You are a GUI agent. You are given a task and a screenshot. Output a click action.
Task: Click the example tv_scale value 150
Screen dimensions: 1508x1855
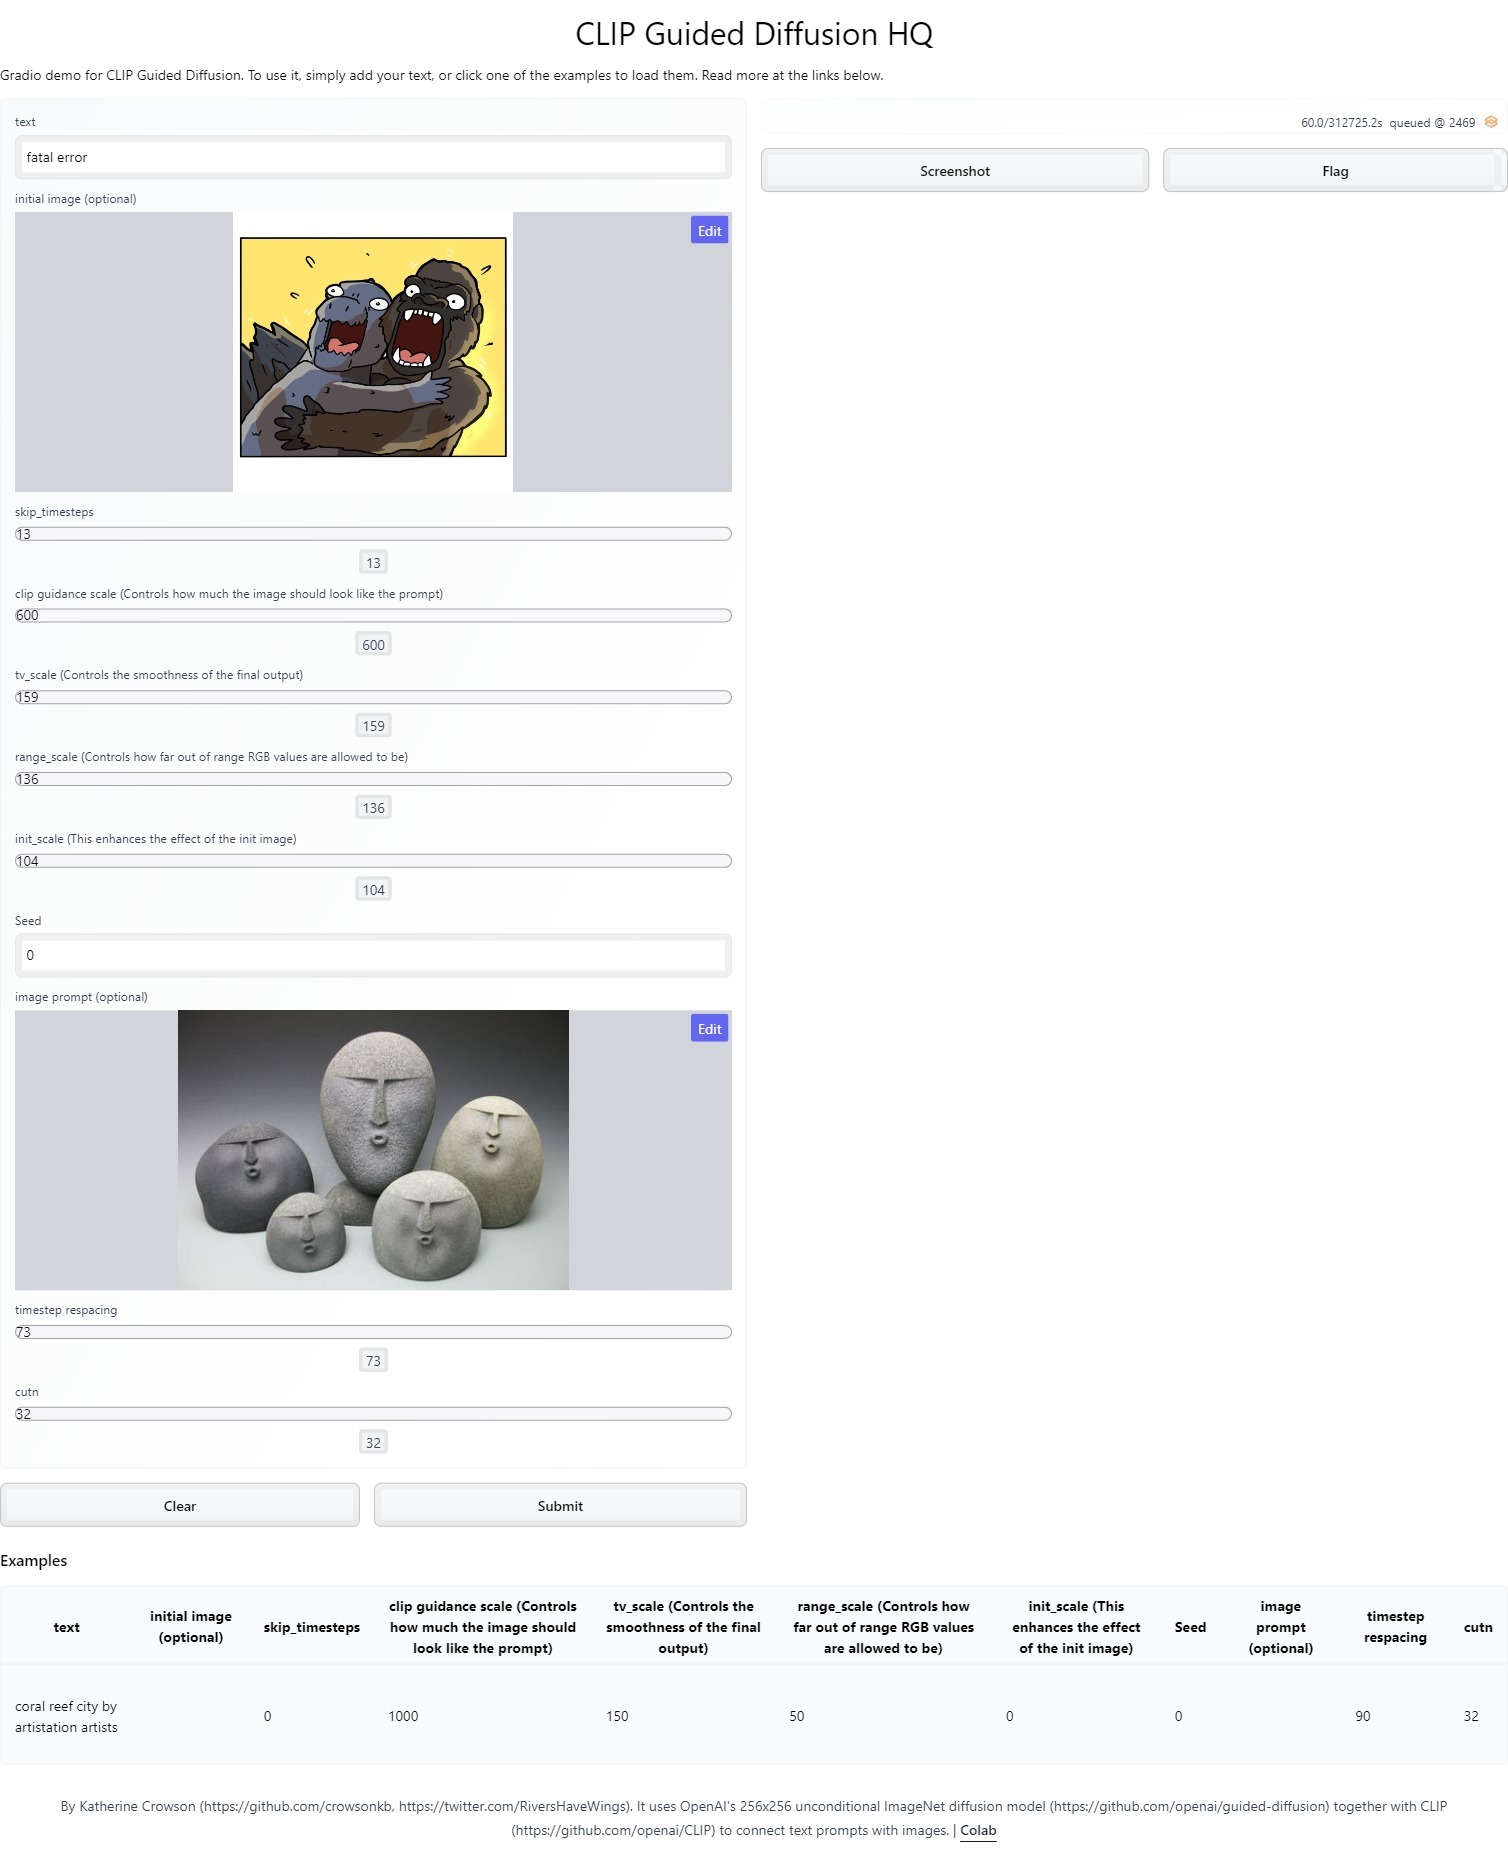coord(617,1716)
